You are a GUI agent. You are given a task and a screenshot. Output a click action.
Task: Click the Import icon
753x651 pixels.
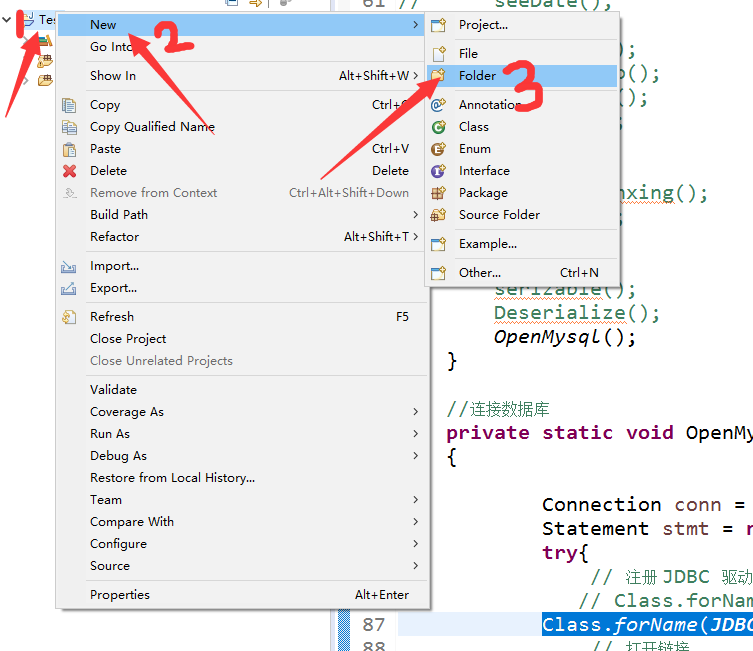click(x=69, y=266)
